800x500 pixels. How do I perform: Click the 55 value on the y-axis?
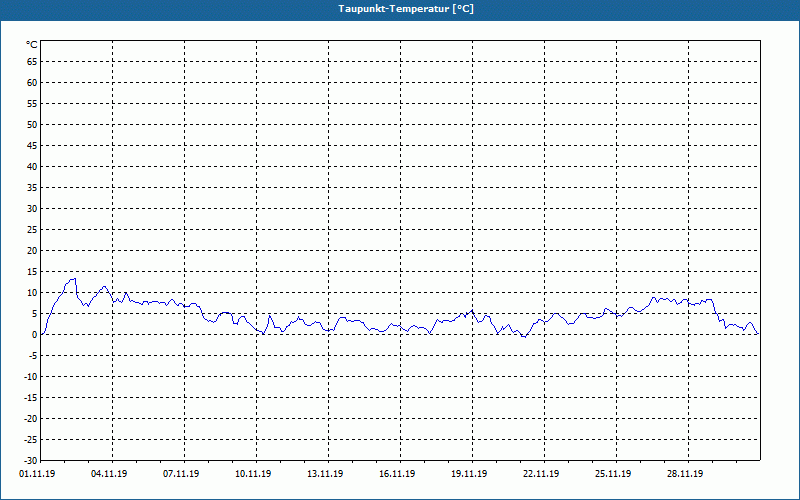(32, 104)
